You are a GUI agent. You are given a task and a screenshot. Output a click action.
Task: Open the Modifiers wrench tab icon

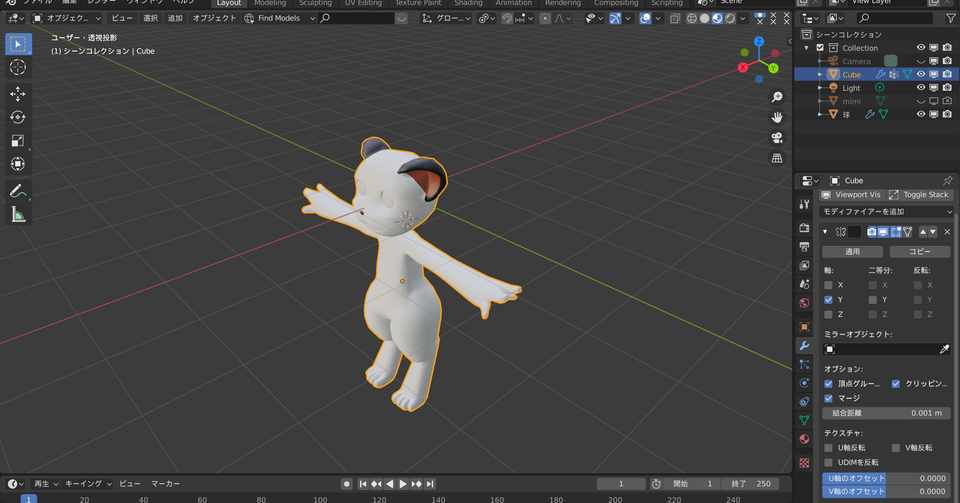[804, 346]
